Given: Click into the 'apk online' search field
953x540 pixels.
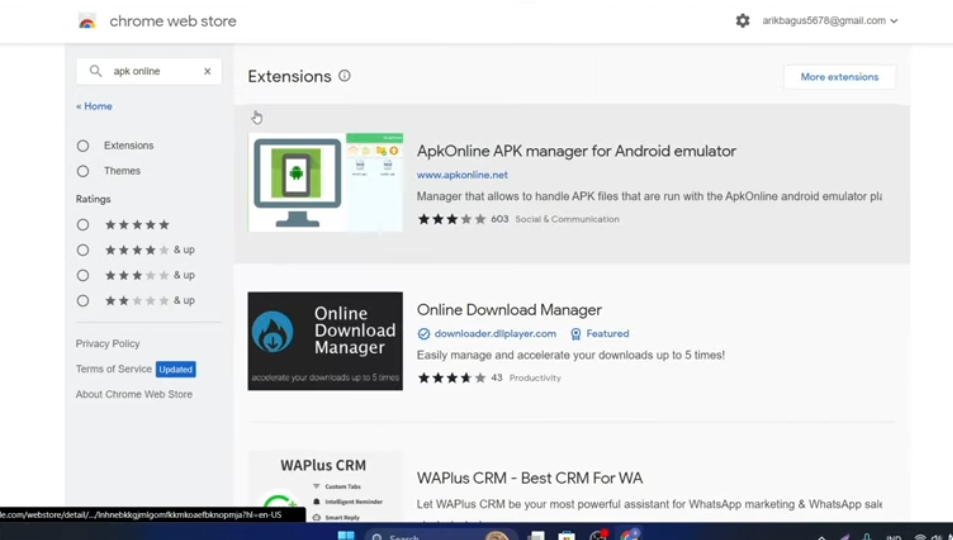Looking at the screenshot, I should coord(150,72).
